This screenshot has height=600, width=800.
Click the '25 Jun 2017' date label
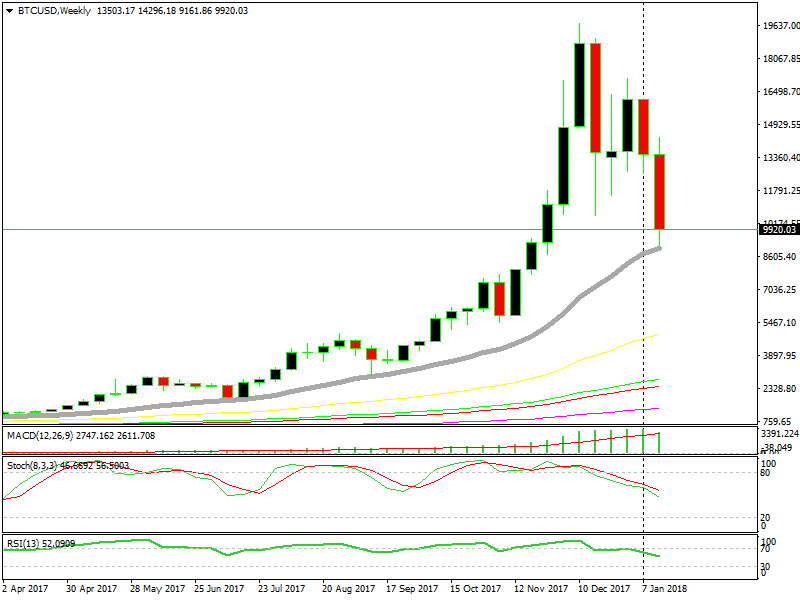(219, 589)
